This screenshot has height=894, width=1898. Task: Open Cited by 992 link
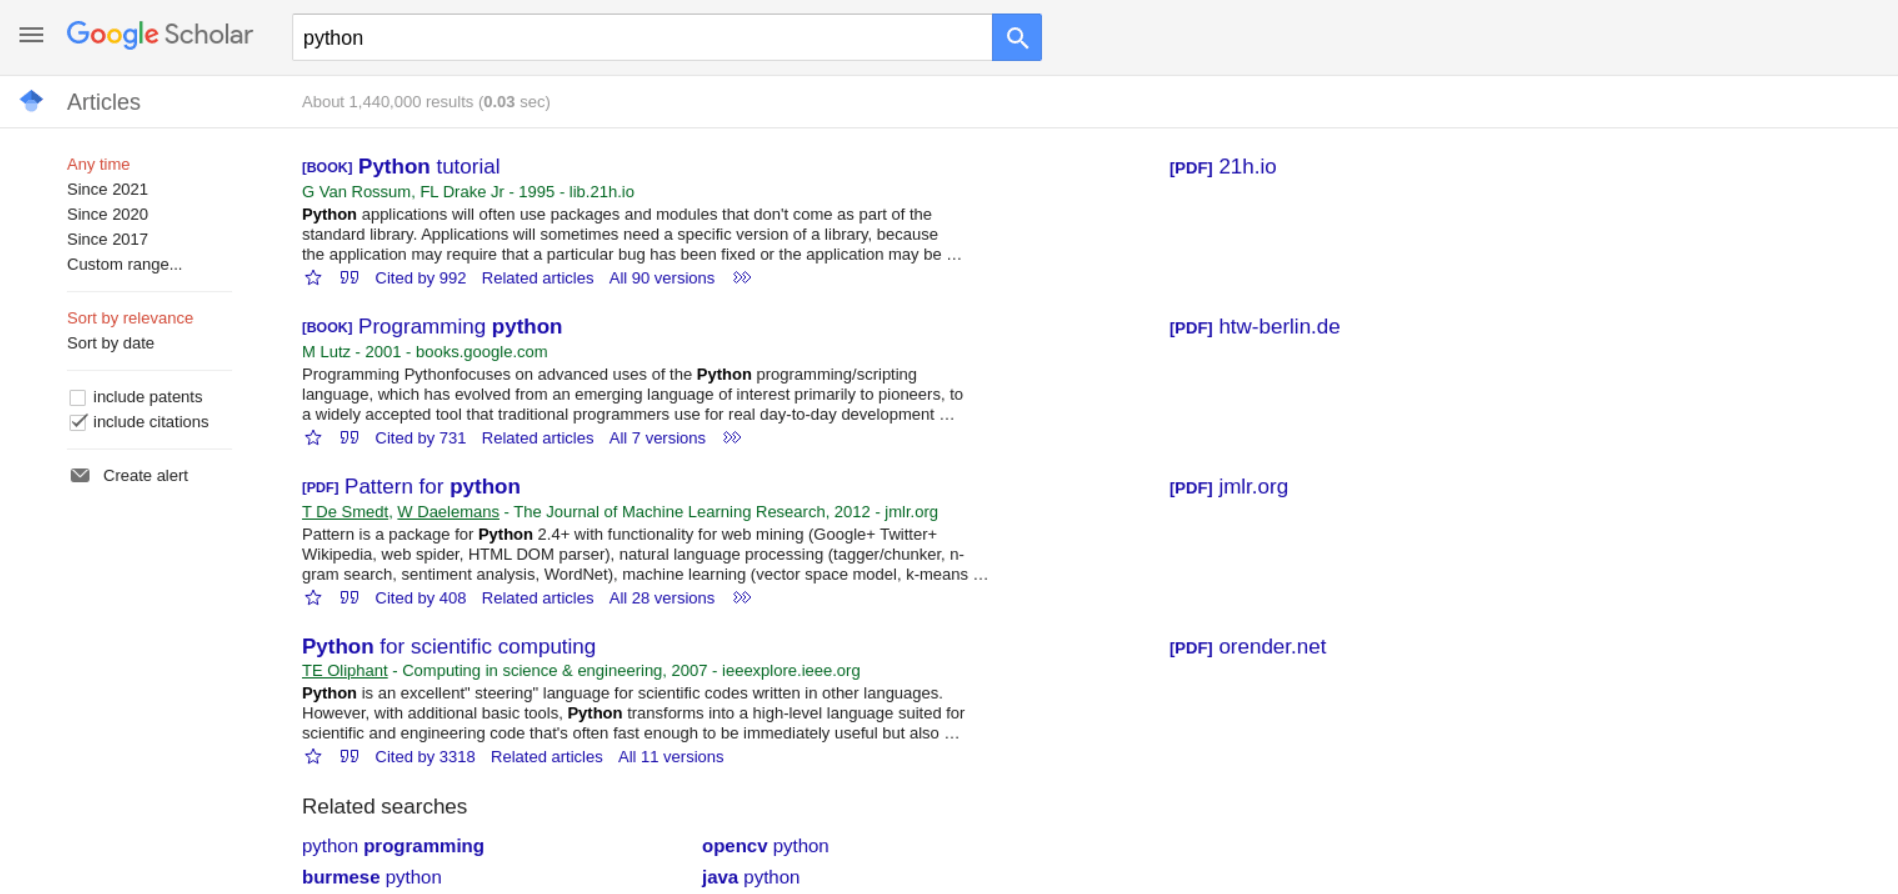[x=420, y=278]
